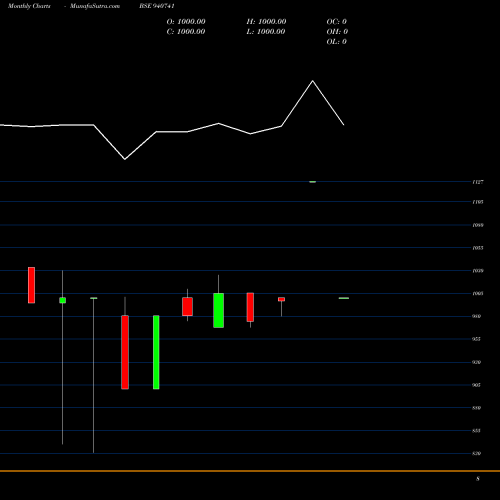Click the tallest red candlestick body
This screenshot has height=500, width=500.
pyautogui.click(x=125, y=352)
